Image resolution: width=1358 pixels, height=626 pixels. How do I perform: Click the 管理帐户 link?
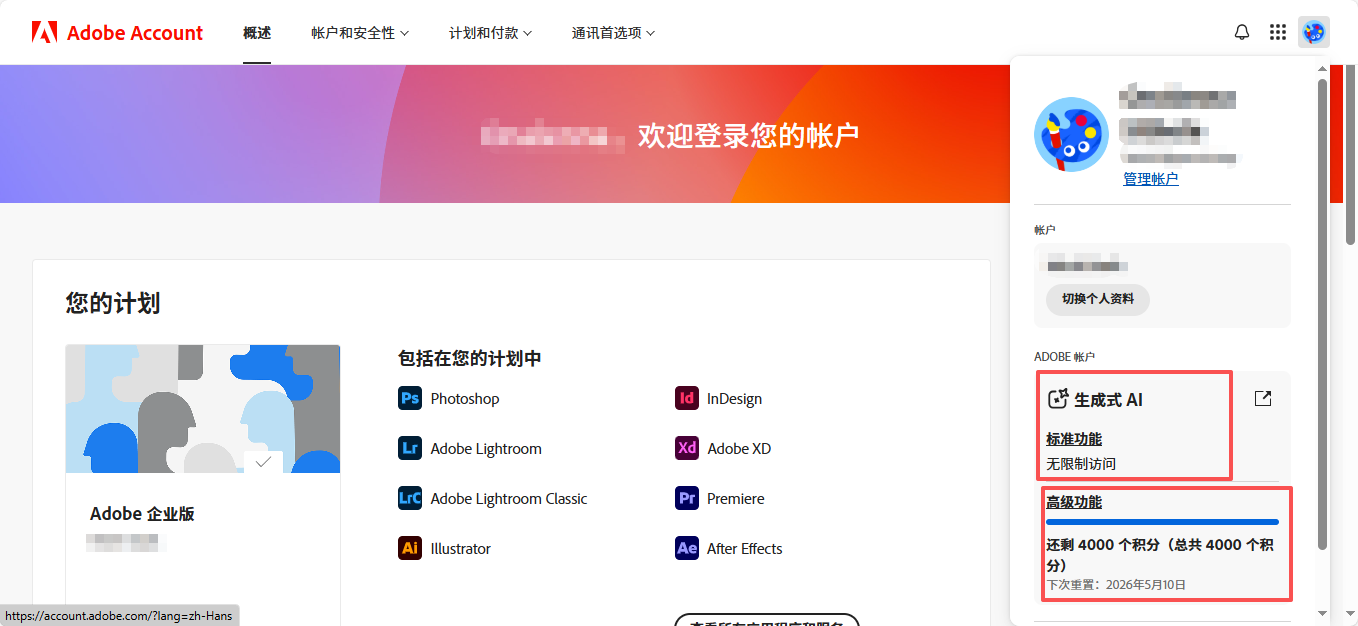point(1150,179)
